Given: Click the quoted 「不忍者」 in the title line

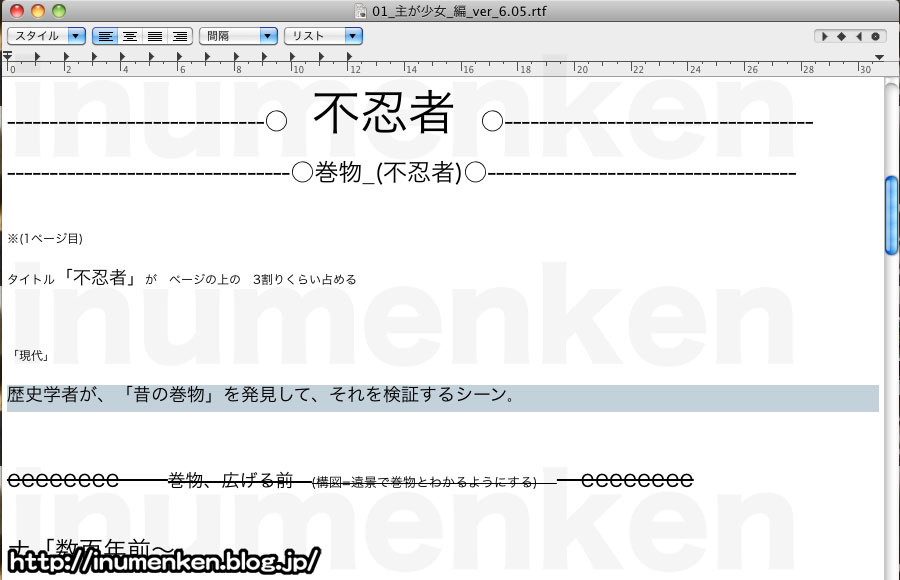Looking at the screenshot, I should point(100,278).
